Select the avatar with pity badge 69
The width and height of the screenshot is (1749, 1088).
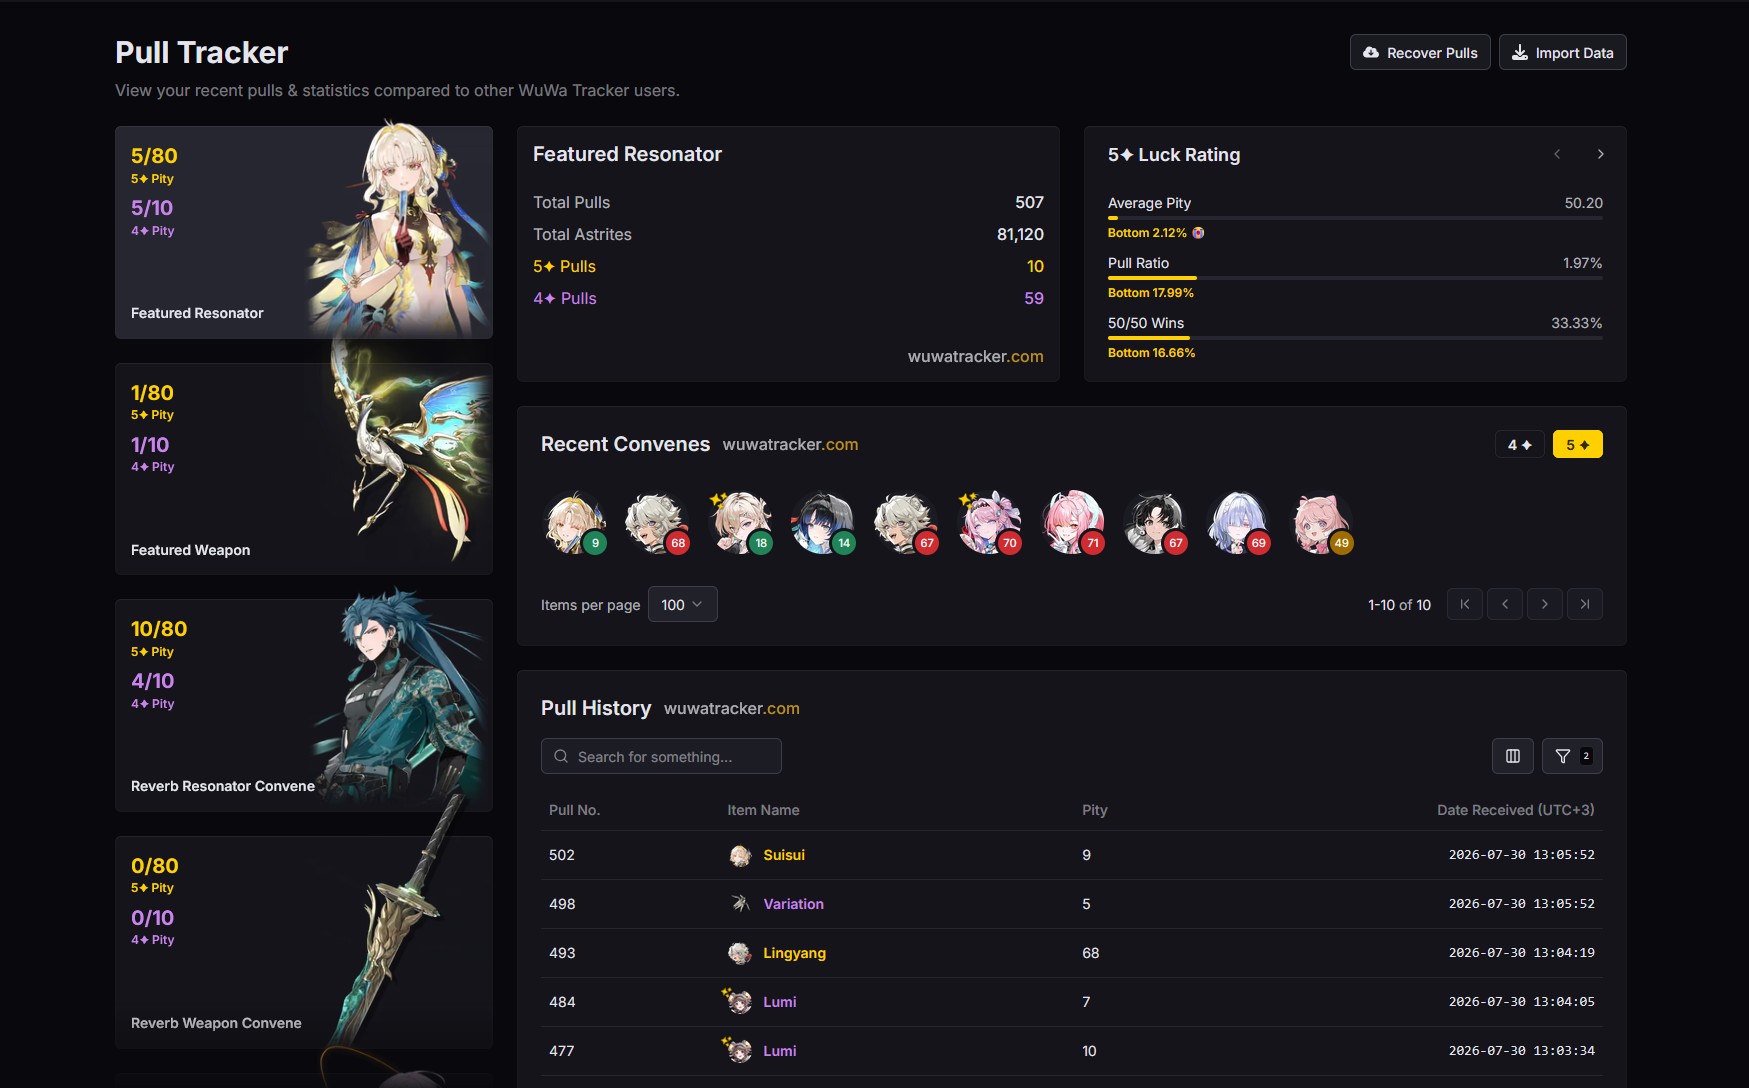1238,523
